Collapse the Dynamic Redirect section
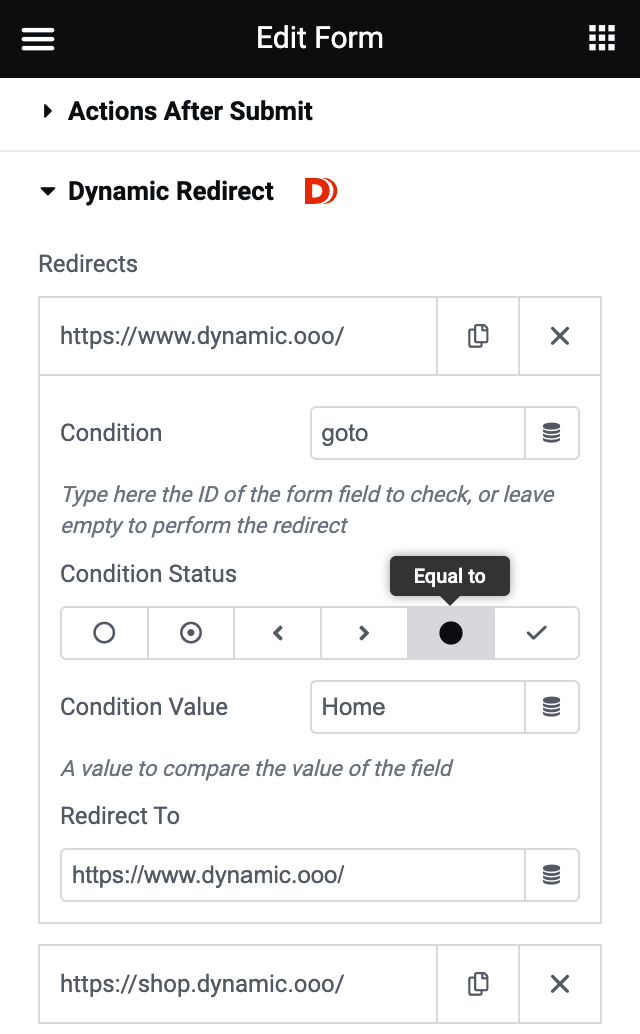Viewport: 640px width, 1034px height. click(x=170, y=191)
